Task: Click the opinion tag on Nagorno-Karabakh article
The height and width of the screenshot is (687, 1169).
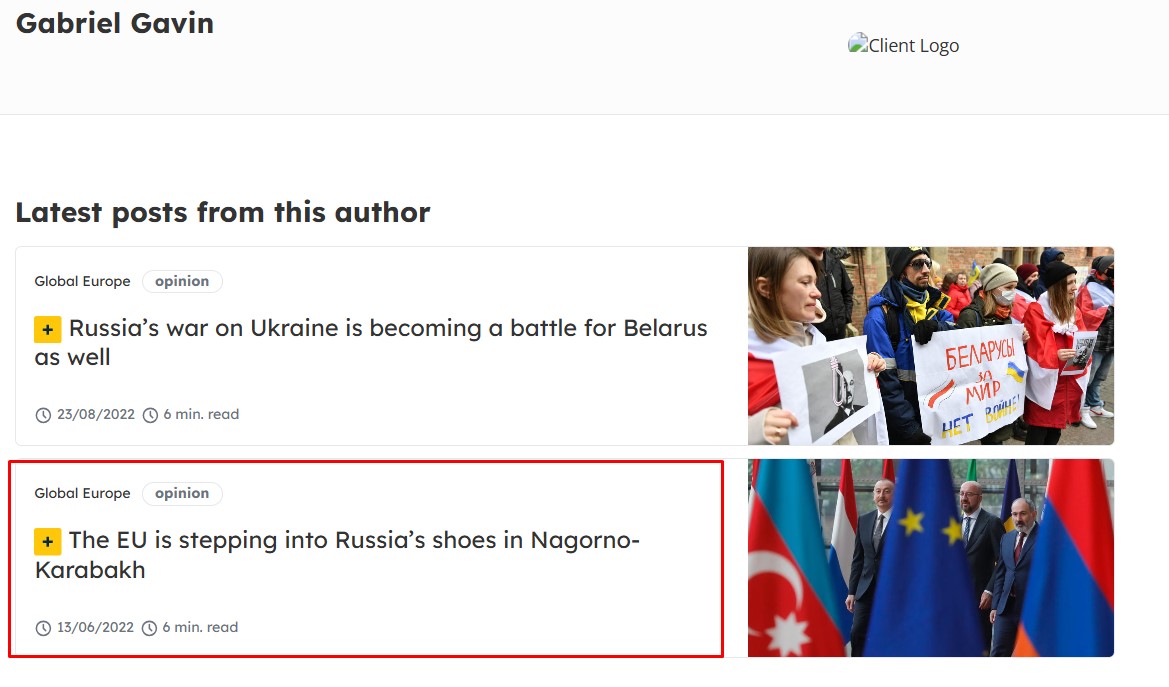Action: (x=182, y=493)
